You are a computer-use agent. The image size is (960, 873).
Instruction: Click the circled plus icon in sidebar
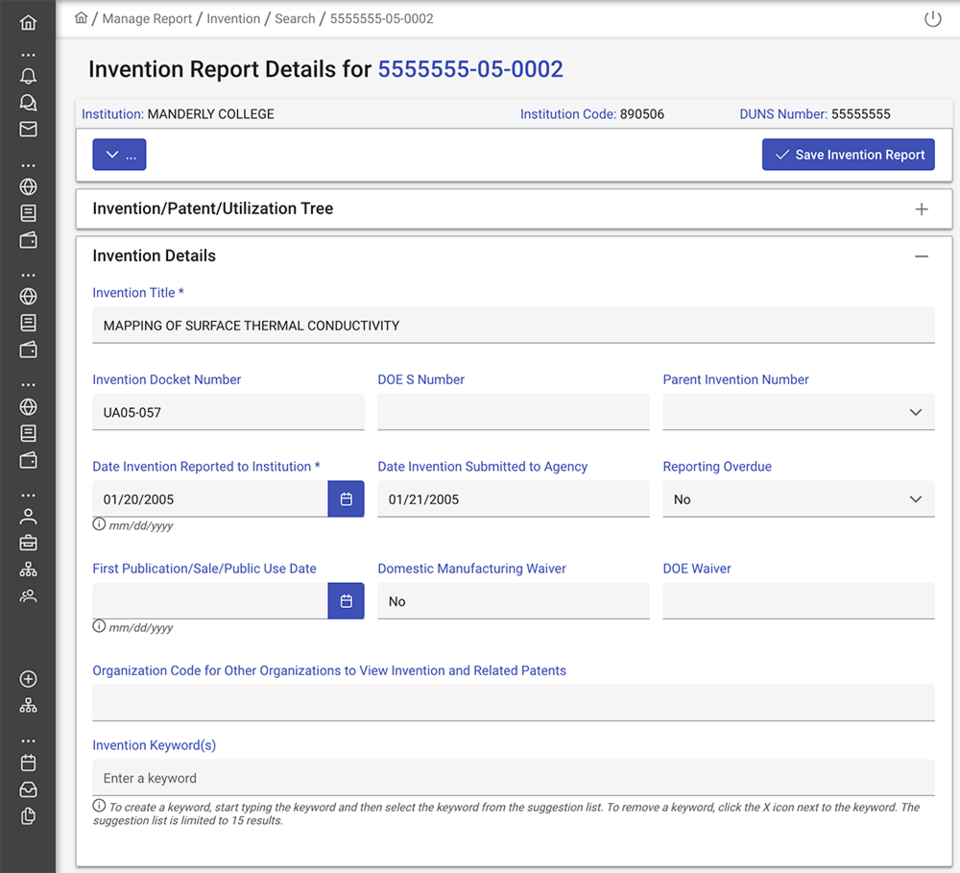point(28,679)
